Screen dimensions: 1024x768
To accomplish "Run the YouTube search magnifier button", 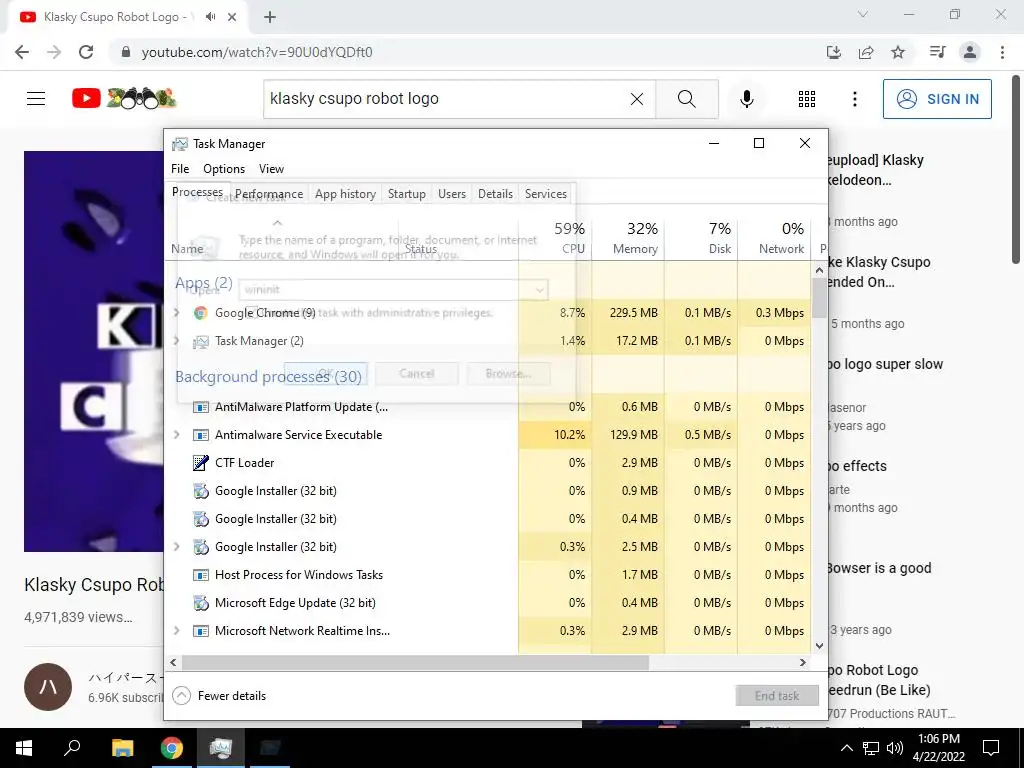I will pyautogui.click(x=686, y=99).
